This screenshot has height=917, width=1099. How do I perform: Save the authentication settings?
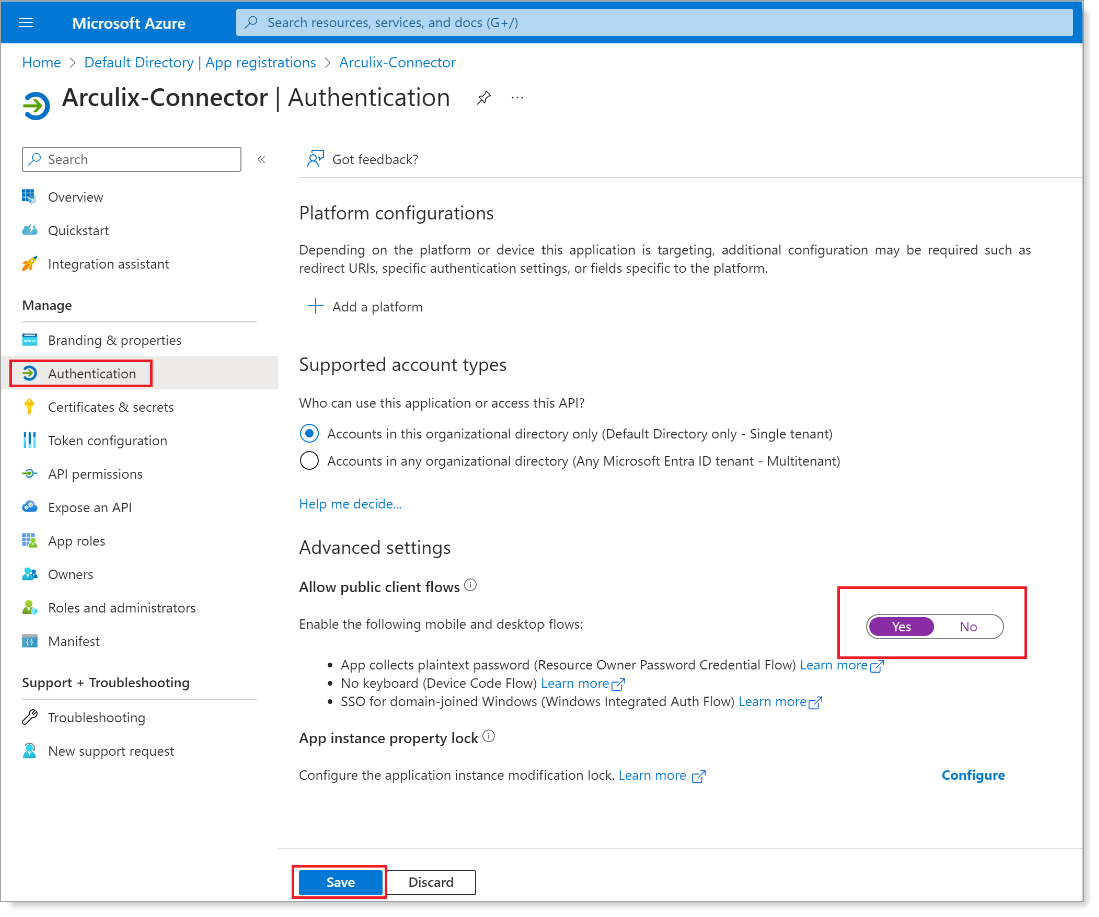pyautogui.click(x=341, y=882)
